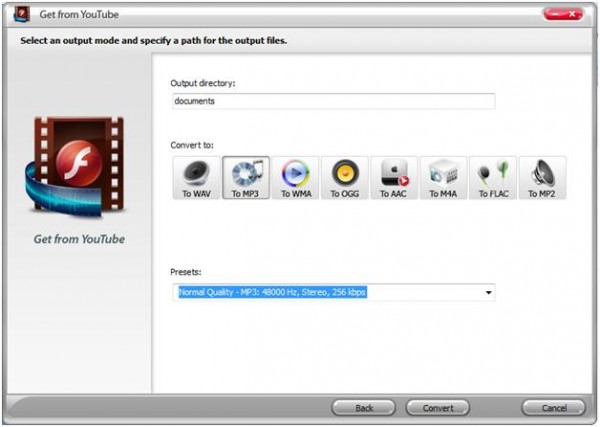Click the Flash filmstrip logo in the left panel
This screenshot has height=427, width=600.
(x=75, y=166)
